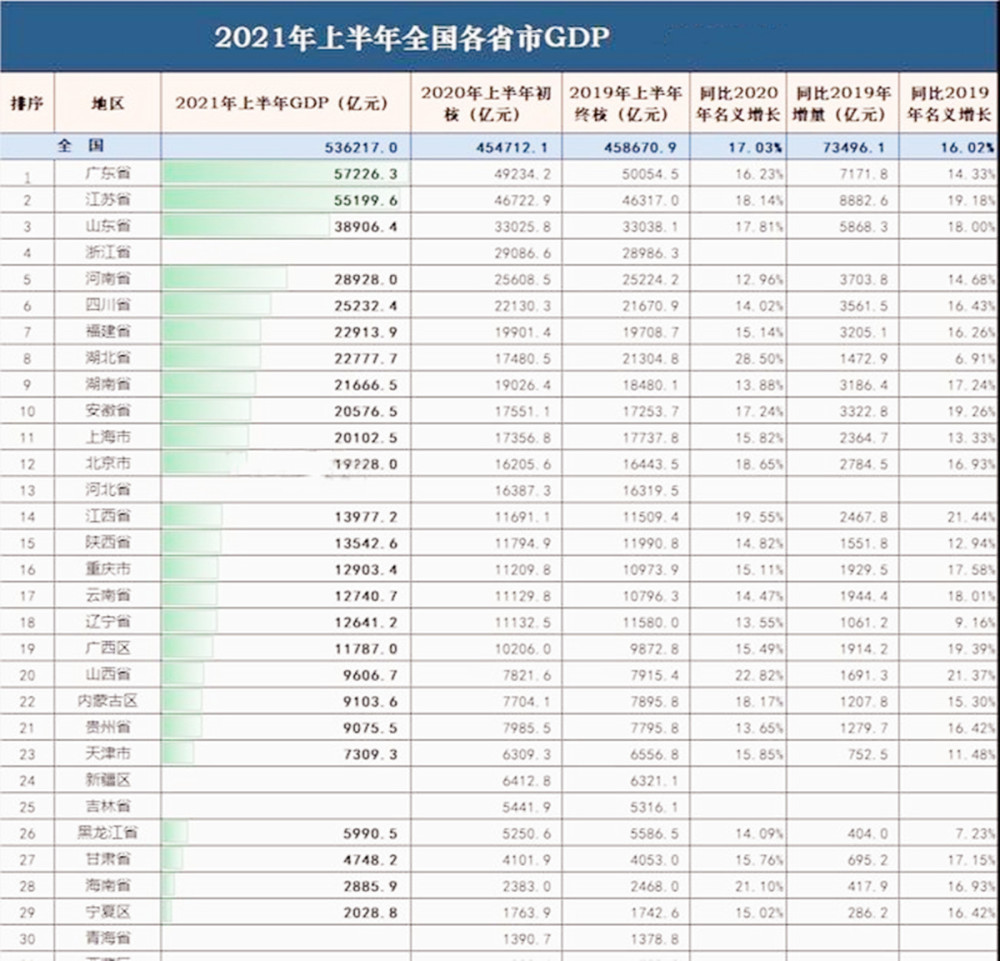Image resolution: width=1000 pixels, height=961 pixels.
Task: Click the '2019年上半年终核（亿元）' header
Action: 626,103
